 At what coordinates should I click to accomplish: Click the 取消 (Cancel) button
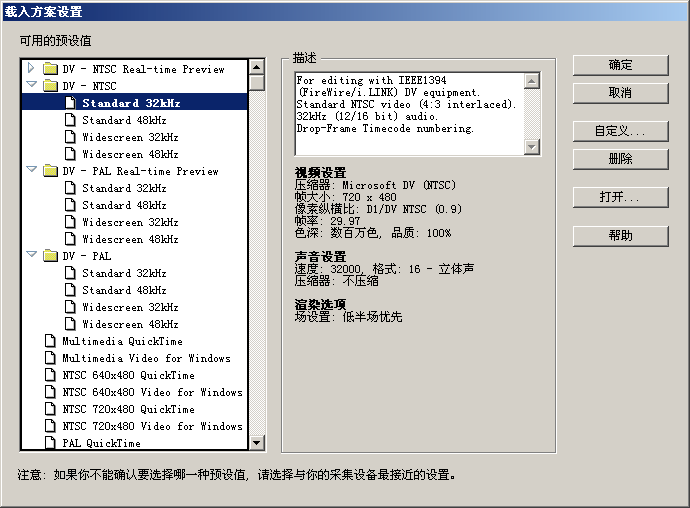click(620, 93)
